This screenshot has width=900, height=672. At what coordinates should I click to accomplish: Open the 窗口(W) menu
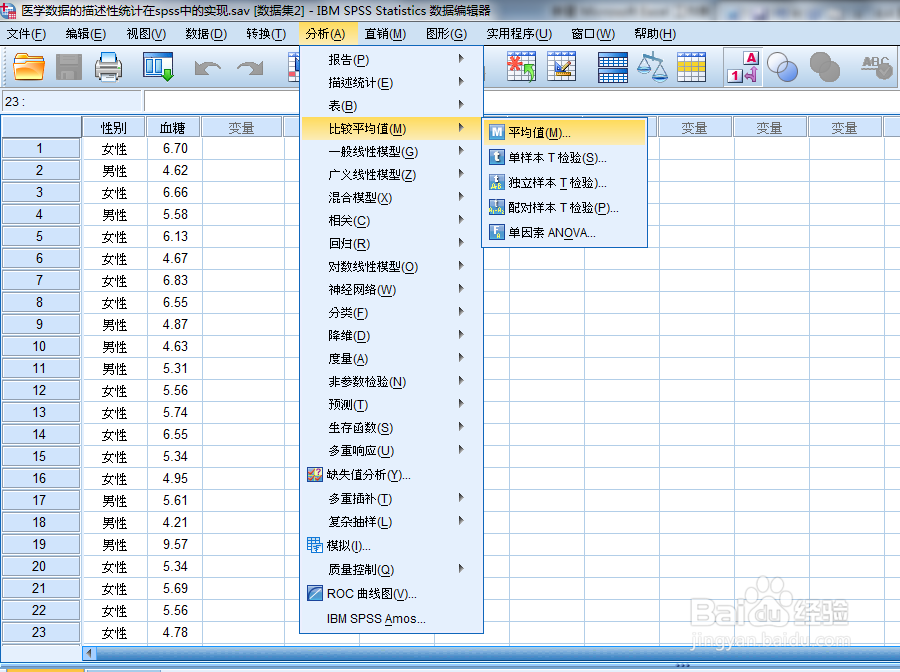click(x=593, y=34)
